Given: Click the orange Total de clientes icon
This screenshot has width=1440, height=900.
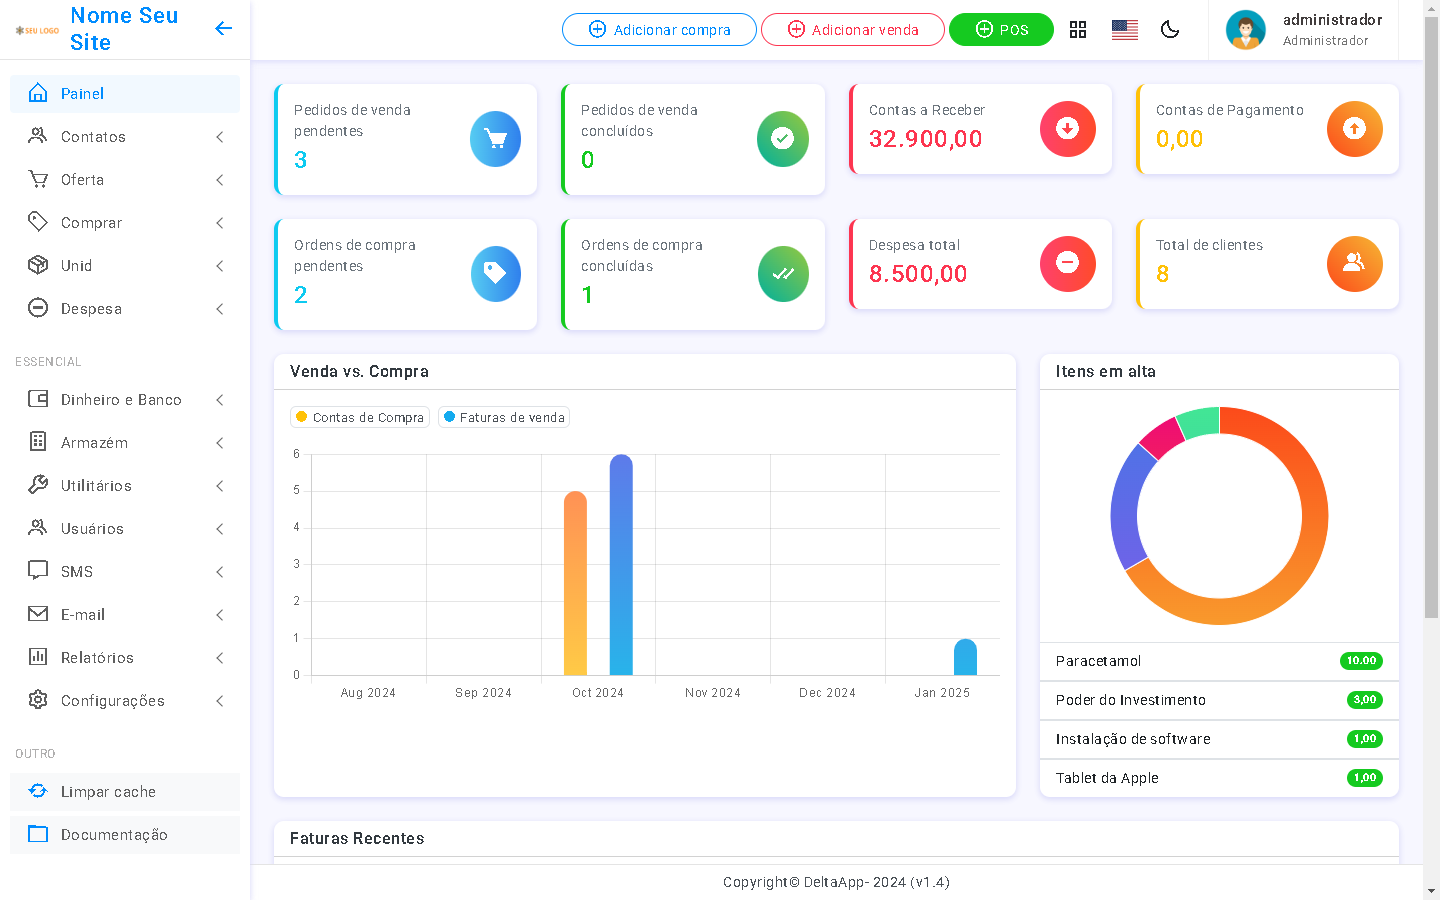Looking at the screenshot, I should click(x=1354, y=264).
